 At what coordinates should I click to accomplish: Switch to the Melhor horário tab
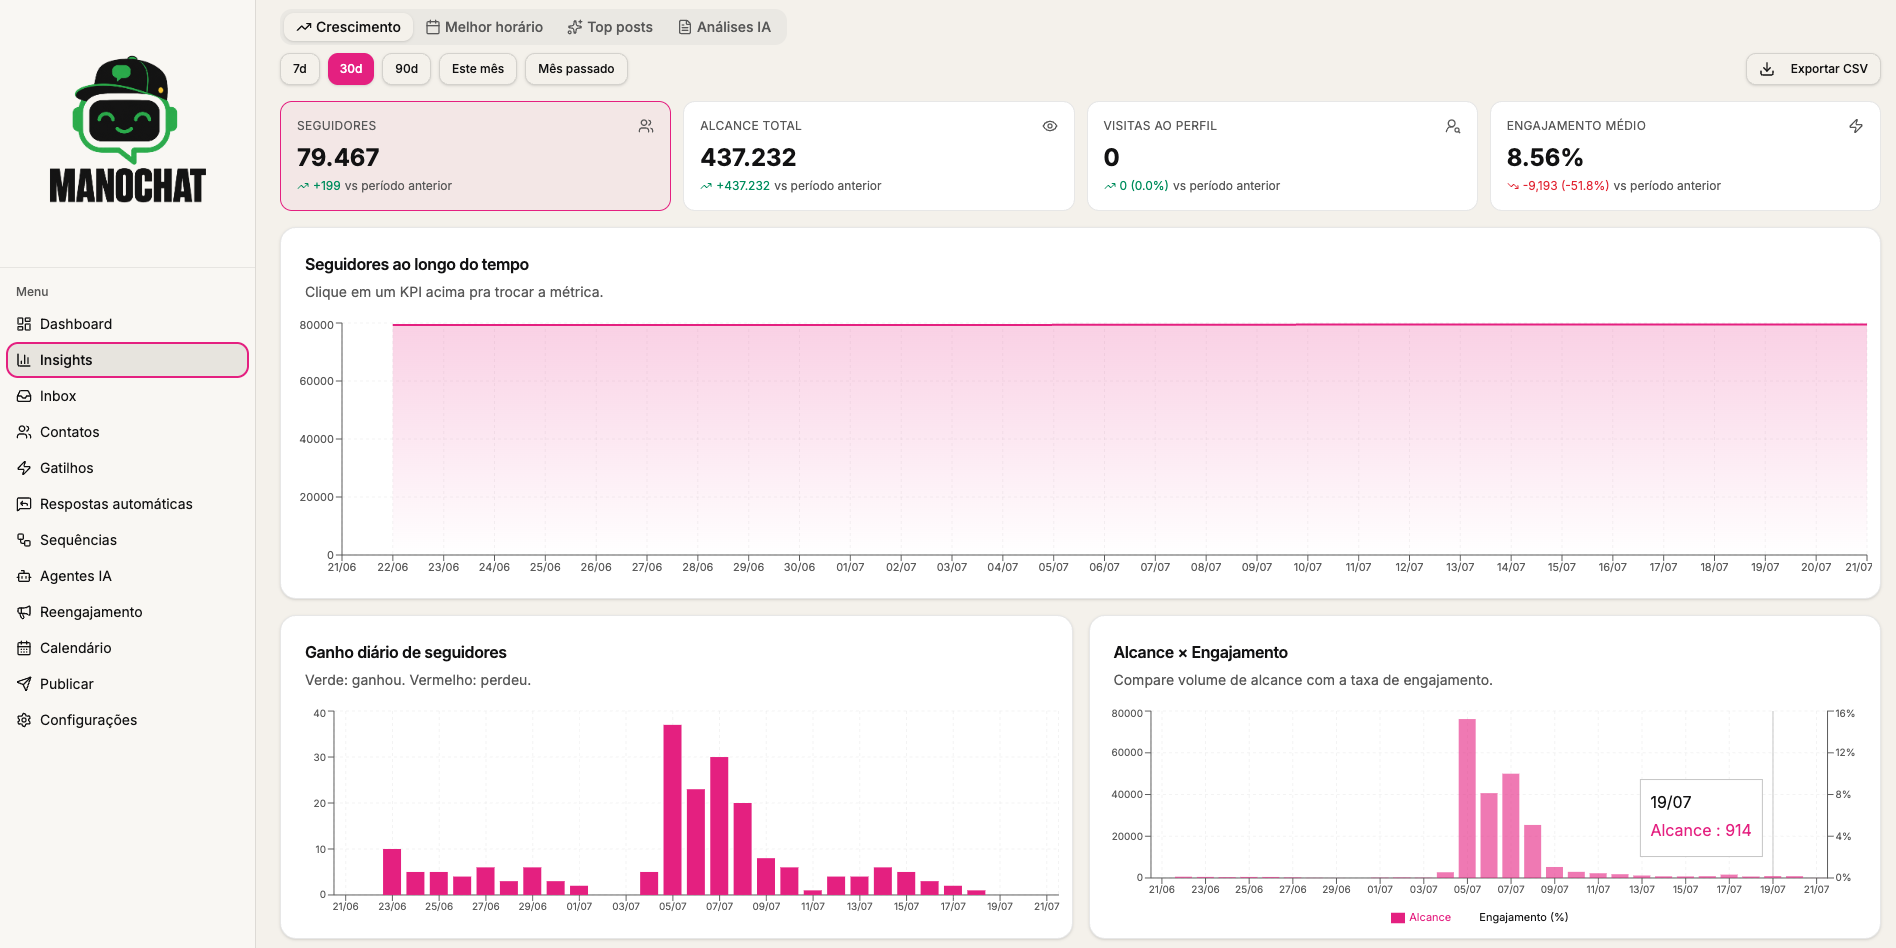[484, 27]
